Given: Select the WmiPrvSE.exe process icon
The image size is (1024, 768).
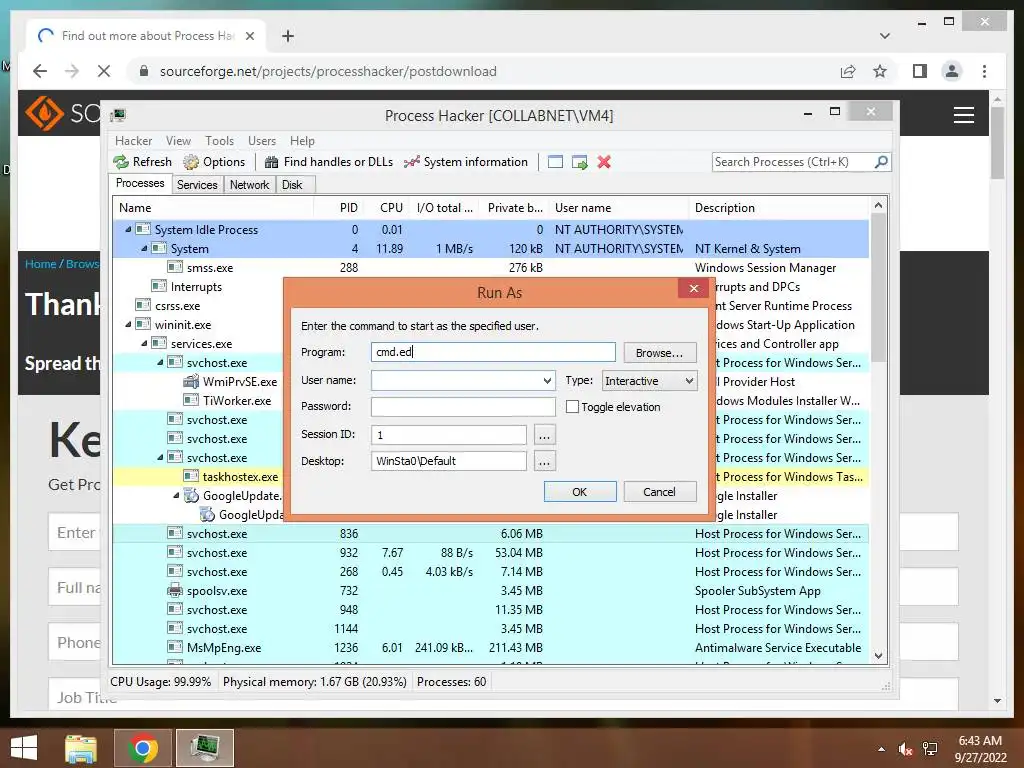Looking at the screenshot, I should [191, 381].
